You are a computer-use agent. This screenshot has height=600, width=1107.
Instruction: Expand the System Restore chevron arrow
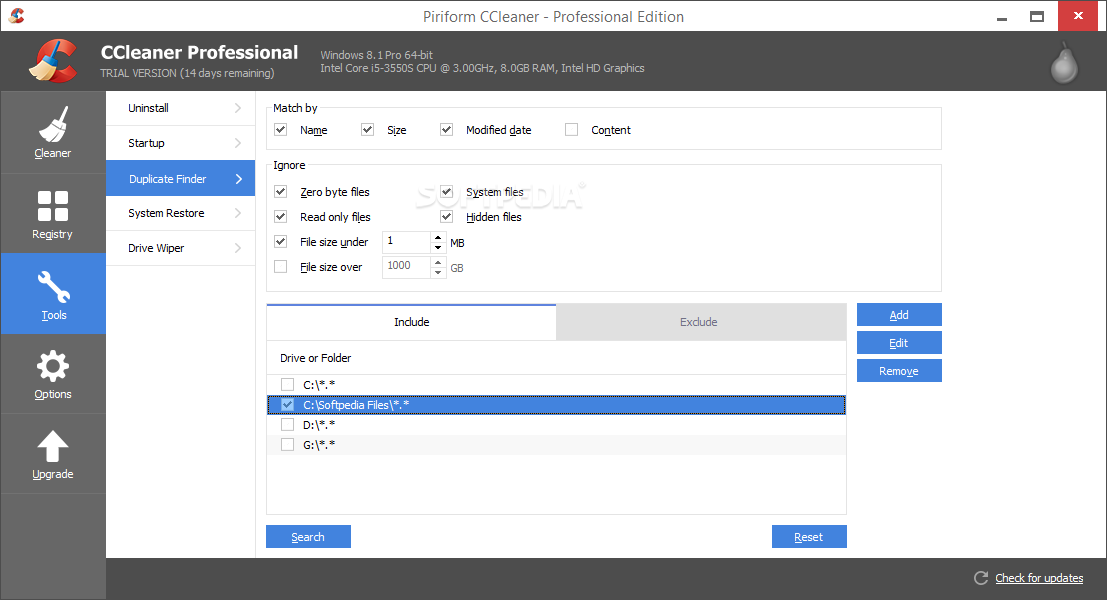238,213
